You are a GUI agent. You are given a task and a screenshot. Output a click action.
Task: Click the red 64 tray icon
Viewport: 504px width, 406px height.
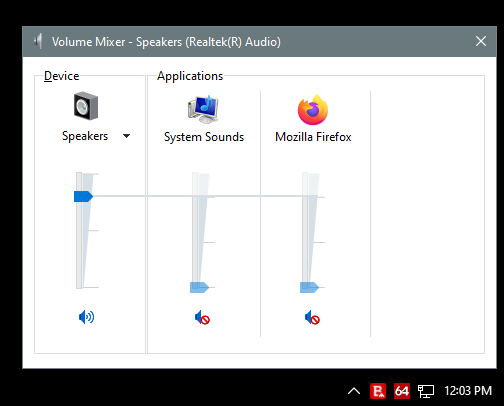(402, 391)
